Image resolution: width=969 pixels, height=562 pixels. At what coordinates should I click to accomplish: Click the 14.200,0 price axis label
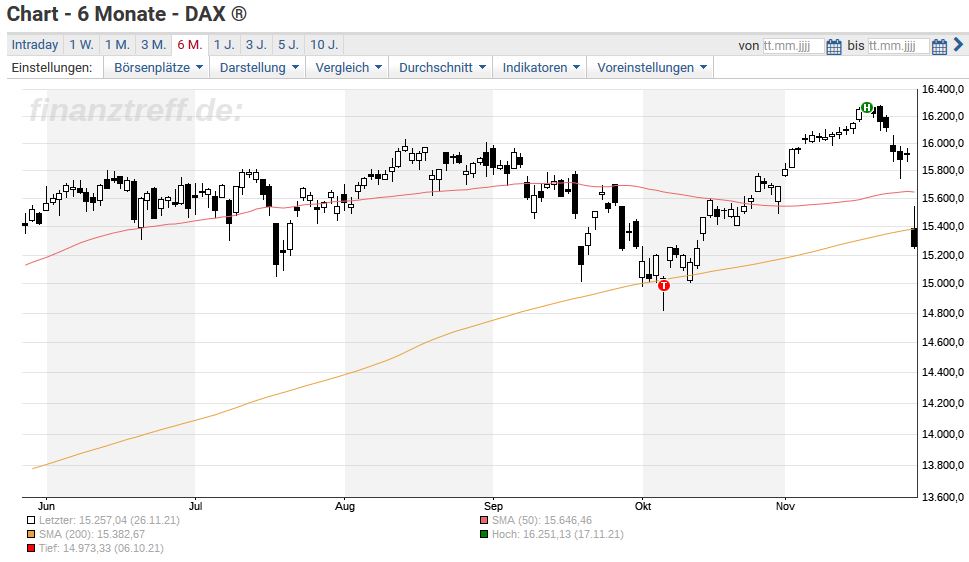point(942,403)
